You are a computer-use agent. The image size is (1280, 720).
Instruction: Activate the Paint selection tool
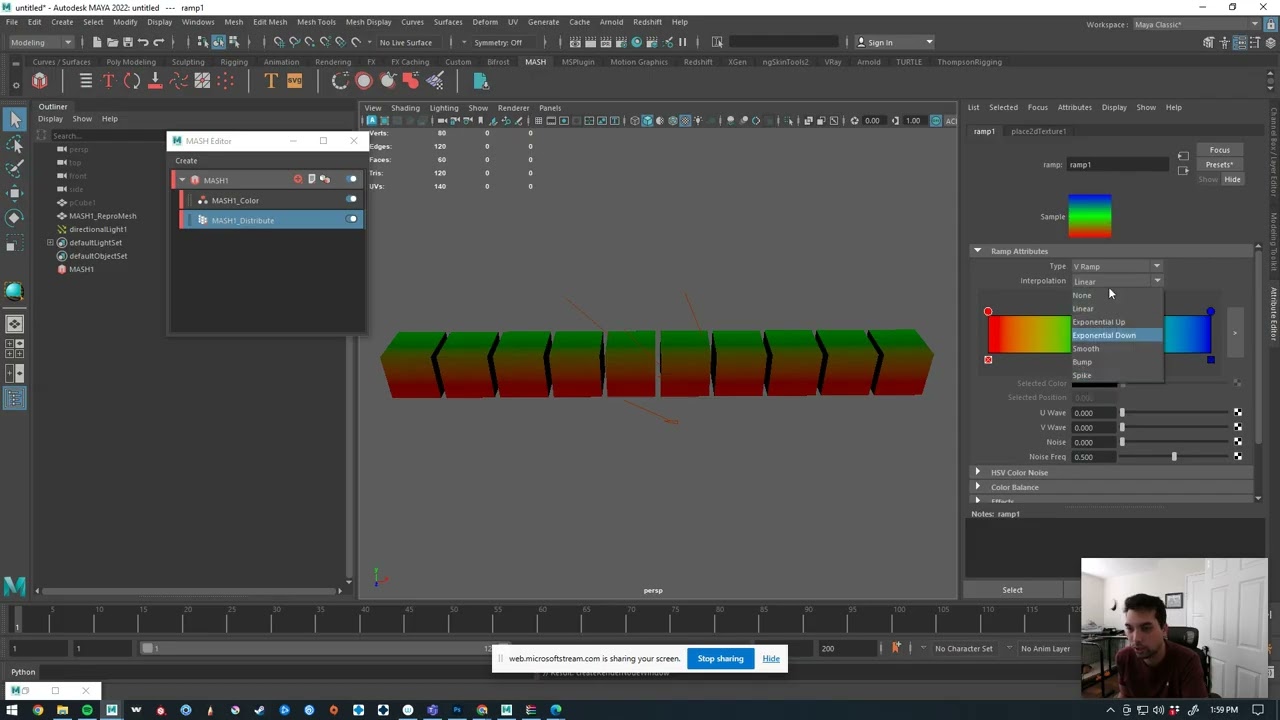coord(15,168)
